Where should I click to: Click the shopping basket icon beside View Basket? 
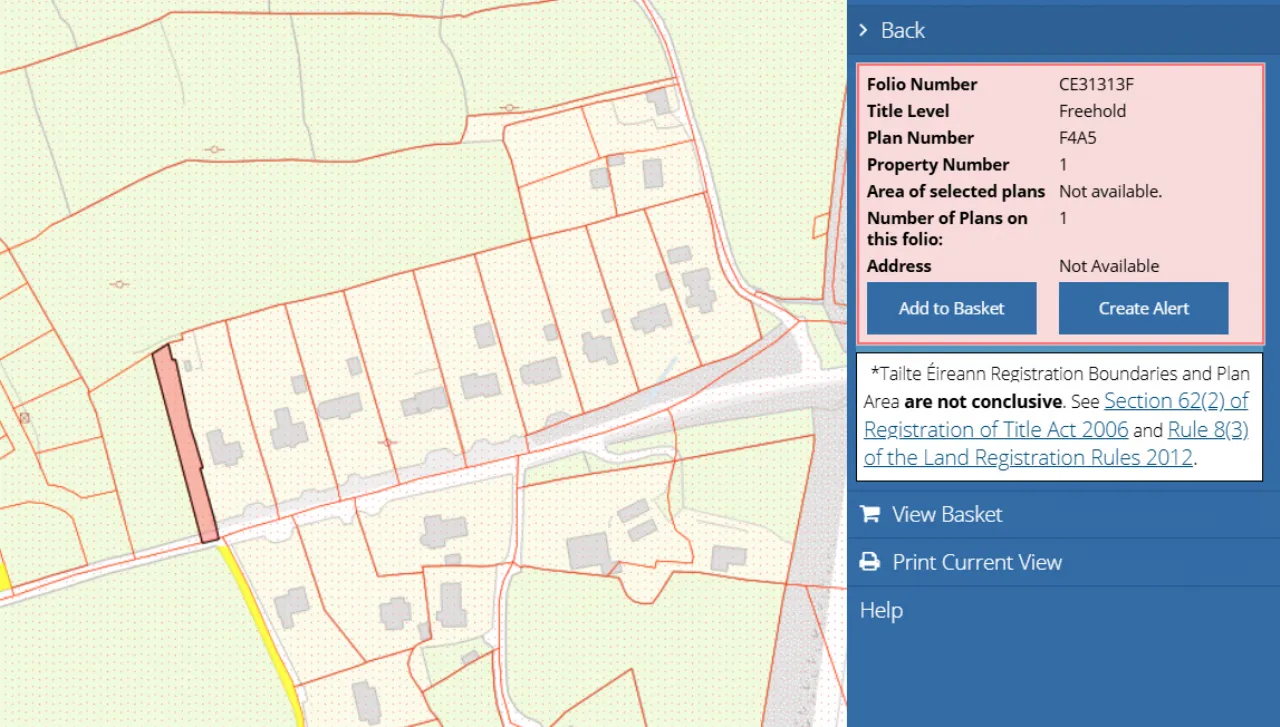coord(869,514)
